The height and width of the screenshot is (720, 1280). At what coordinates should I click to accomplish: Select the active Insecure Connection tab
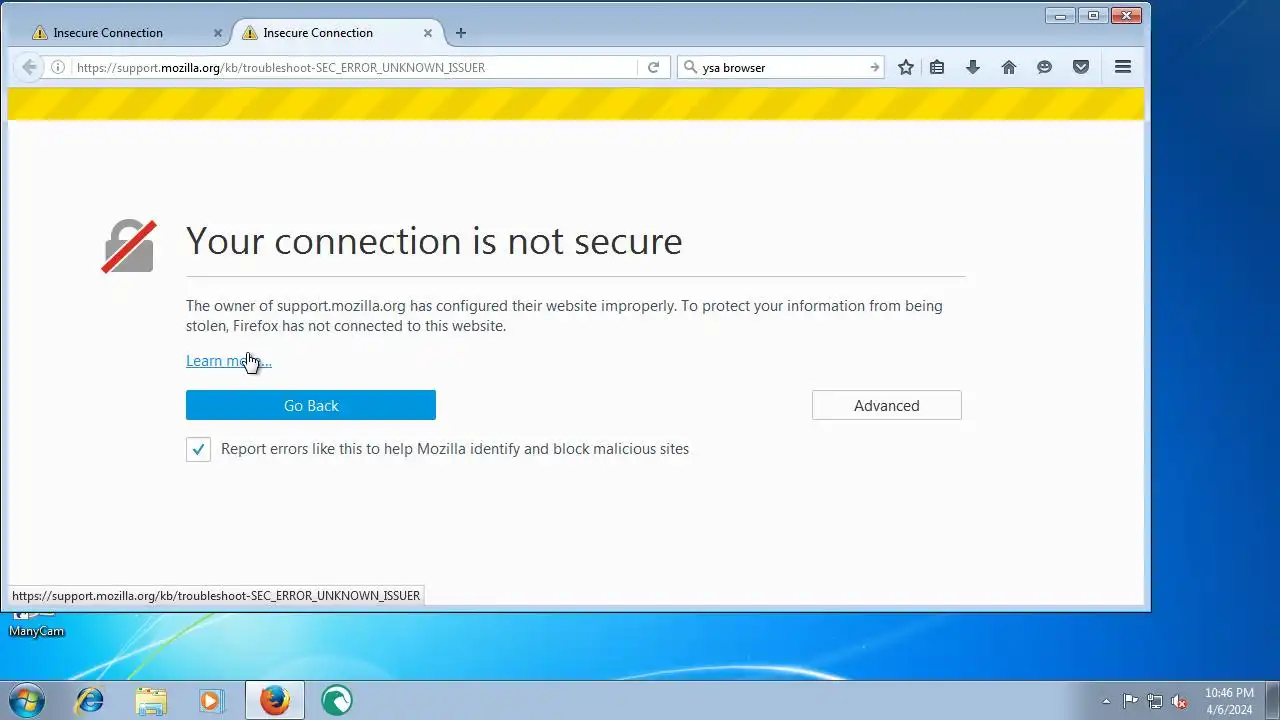pyautogui.click(x=340, y=33)
